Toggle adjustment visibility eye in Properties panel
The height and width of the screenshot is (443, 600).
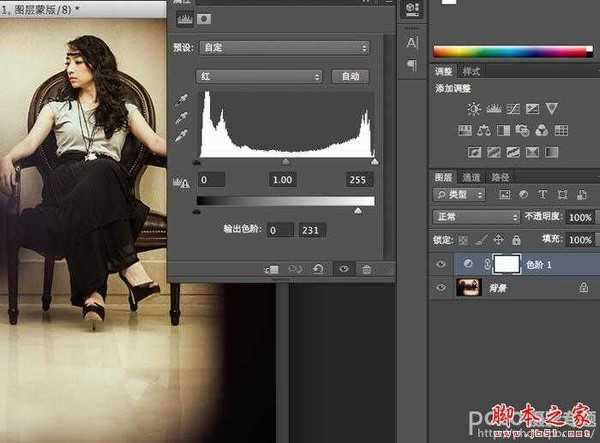tap(343, 269)
